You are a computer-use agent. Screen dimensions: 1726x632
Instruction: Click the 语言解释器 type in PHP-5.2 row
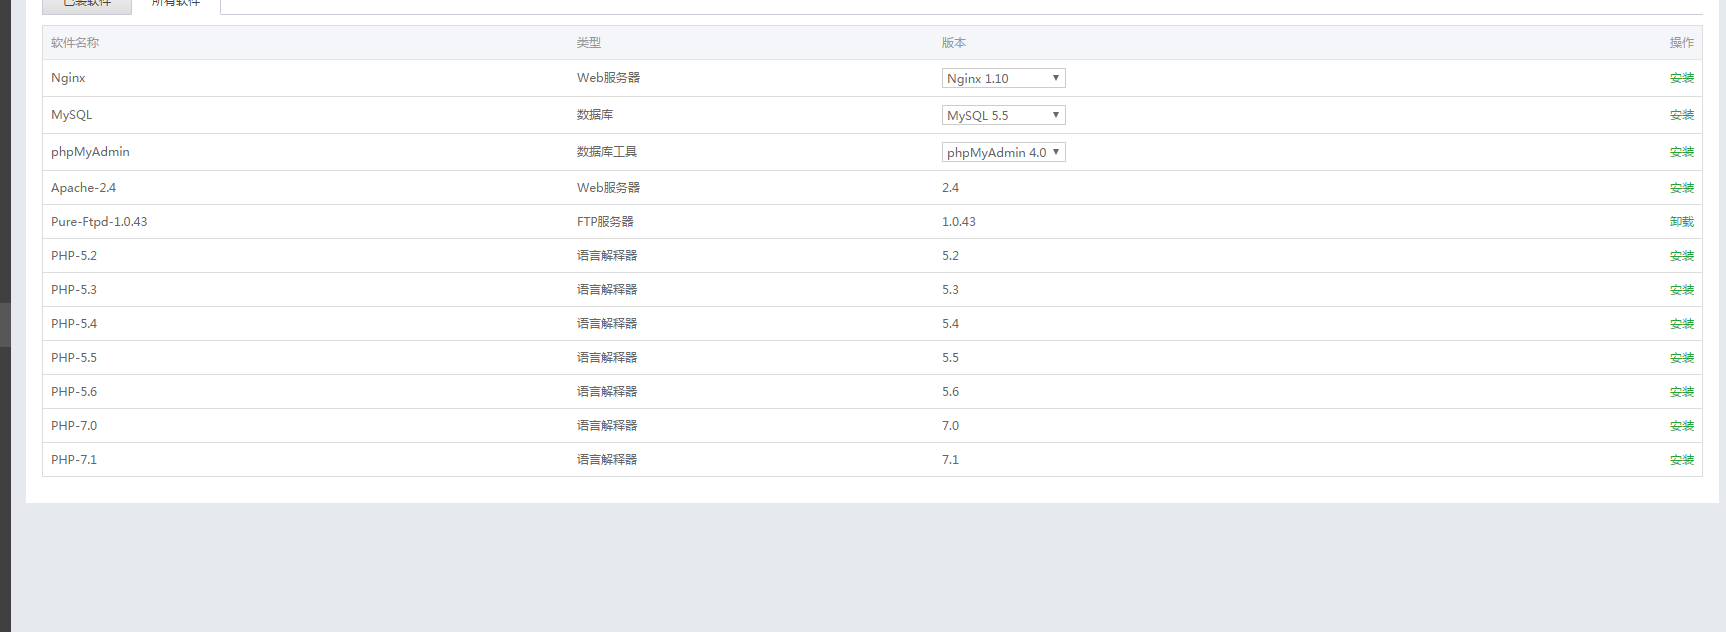(x=607, y=256)
